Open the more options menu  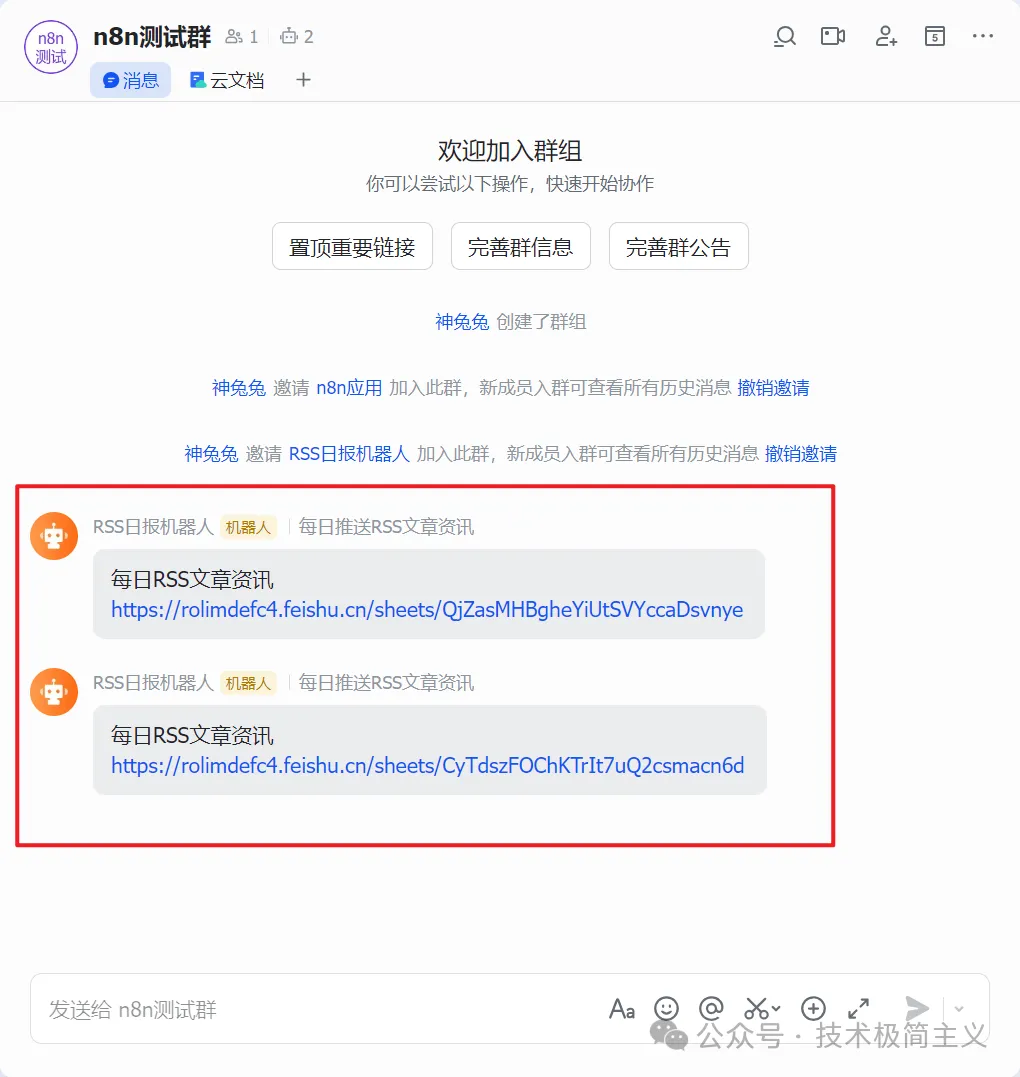pos(982,36)
